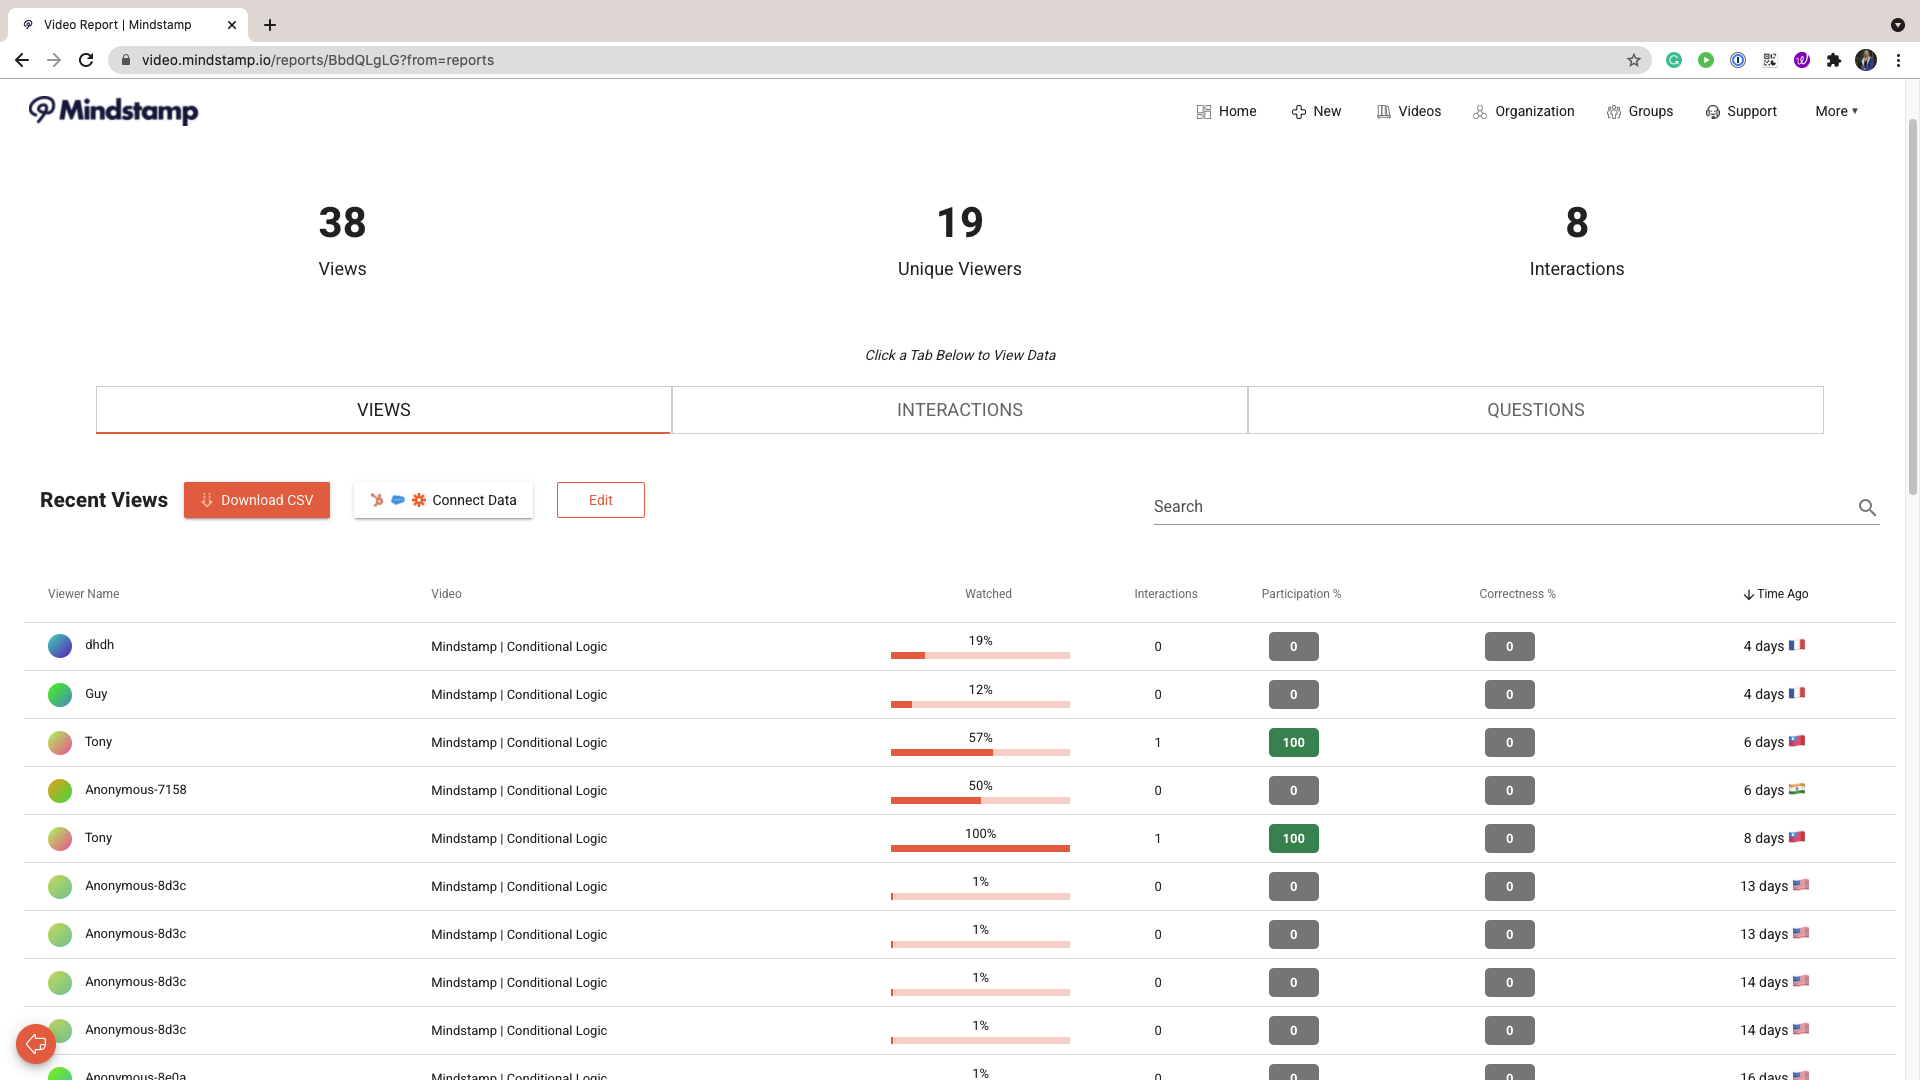This screenshot has height=1080, width=1920.
Task: Click the QR code extension icon
Action: tap(1770, 60)
